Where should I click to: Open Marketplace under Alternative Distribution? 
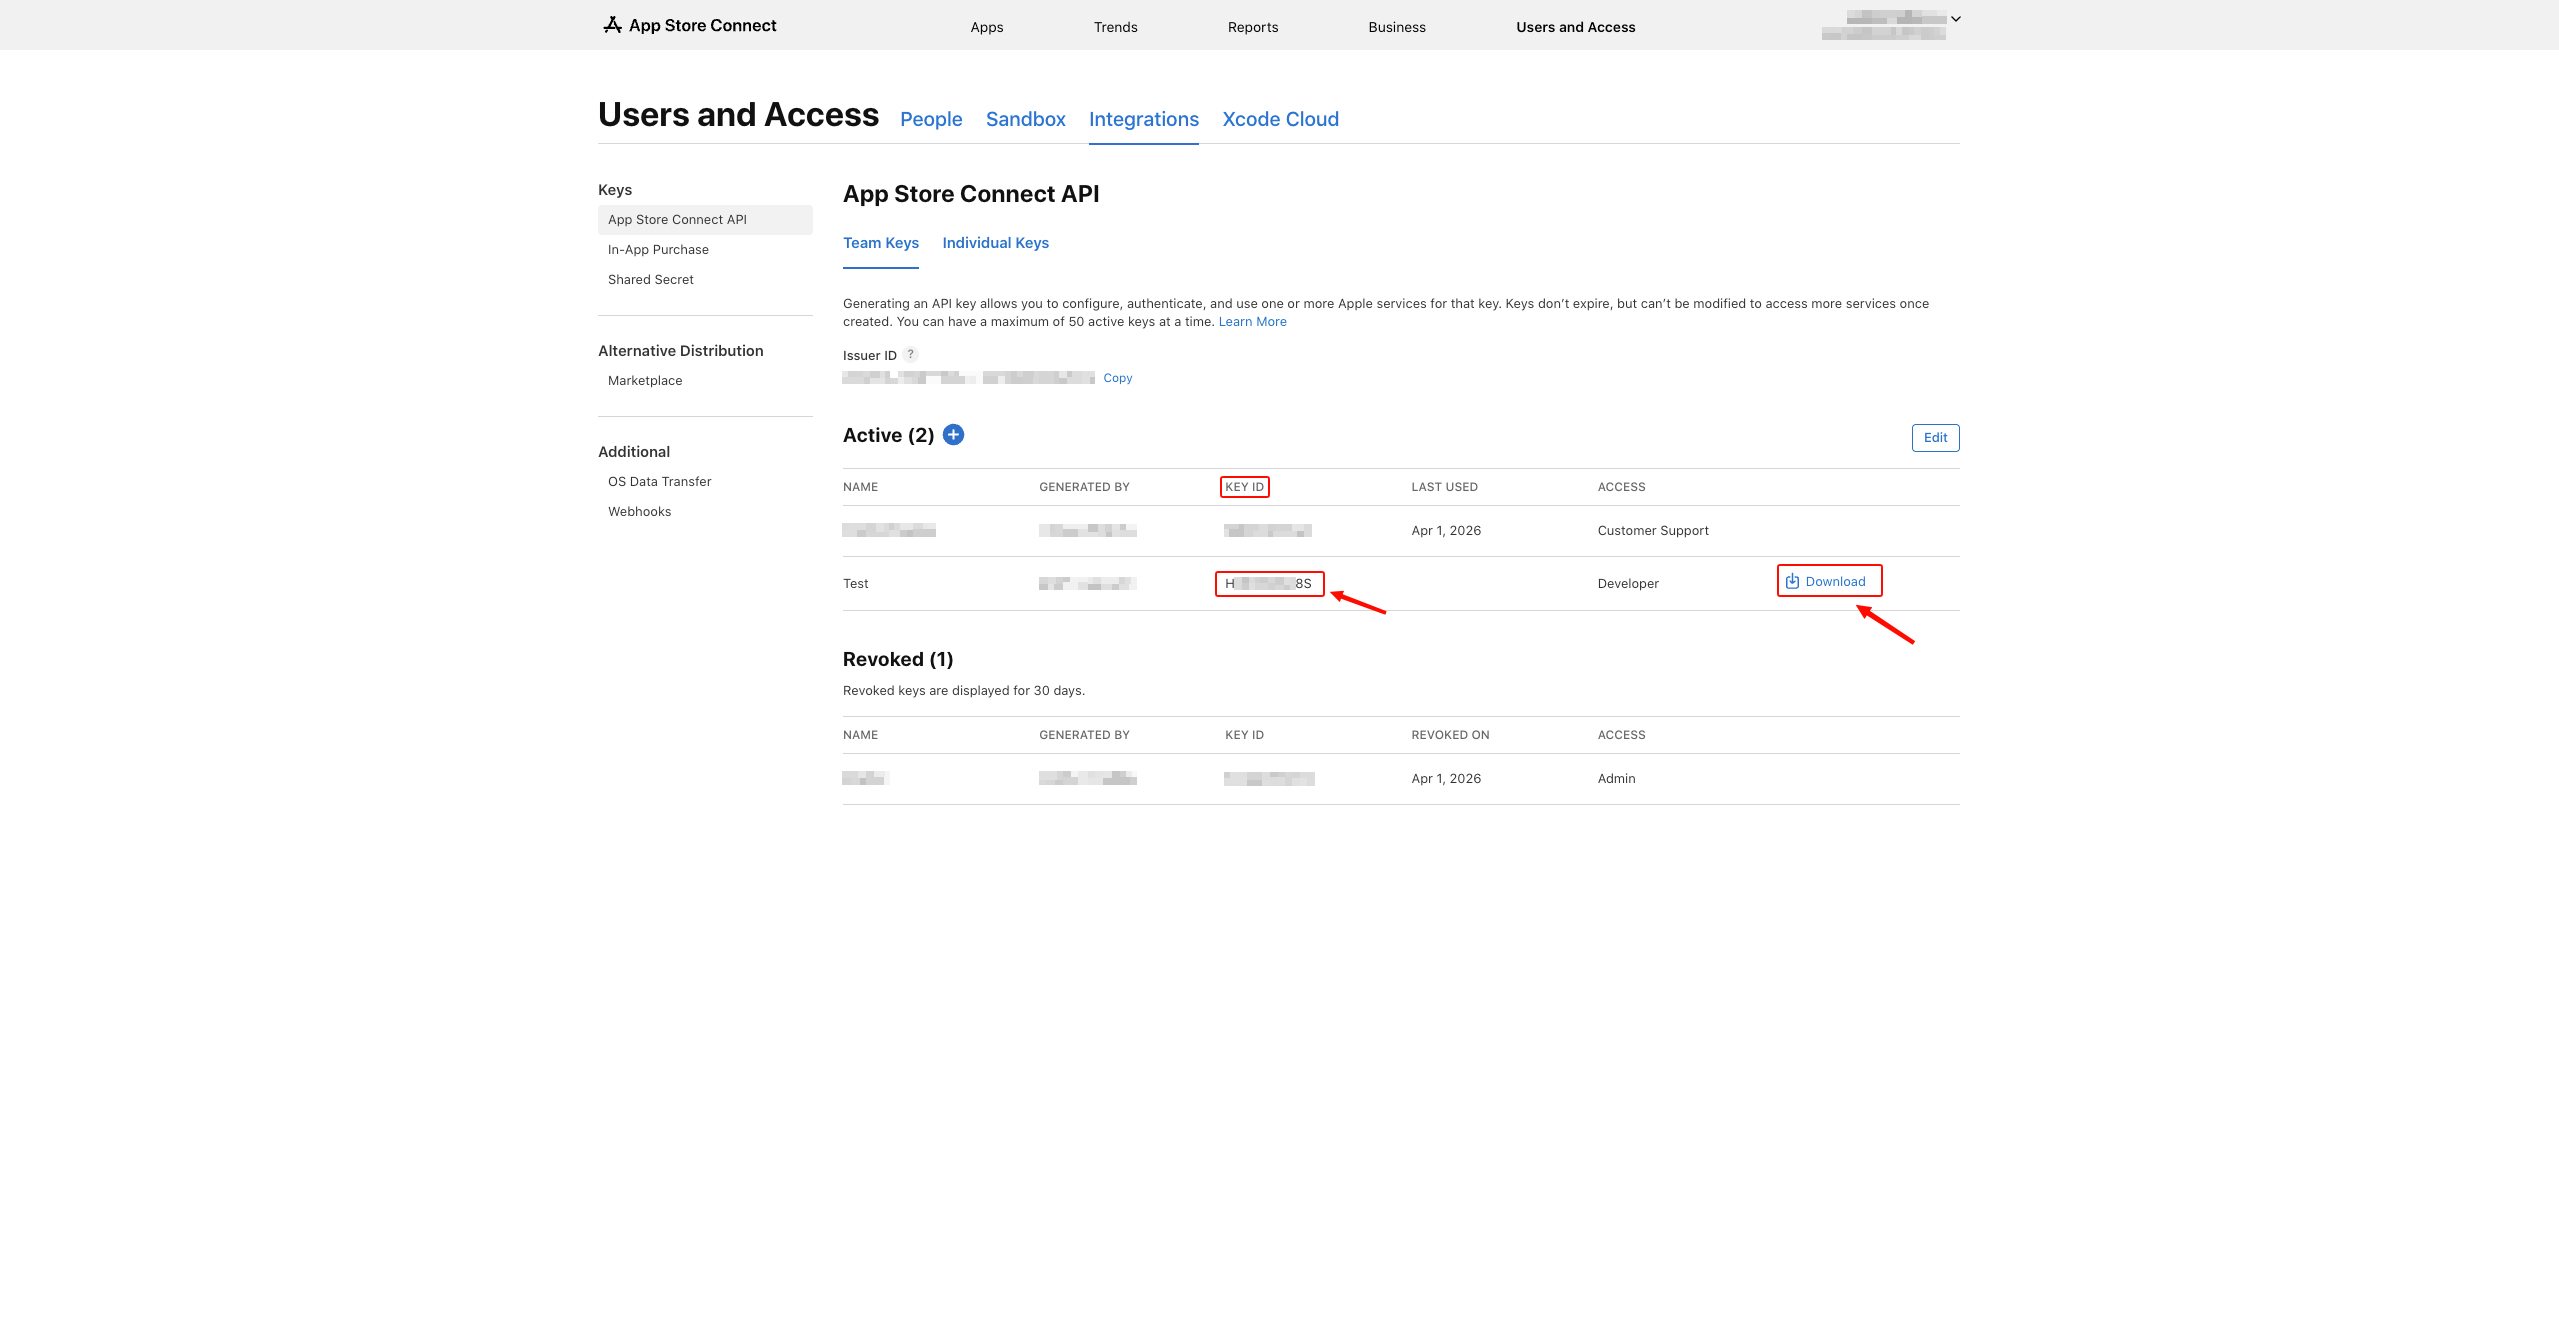pos(645,381)
